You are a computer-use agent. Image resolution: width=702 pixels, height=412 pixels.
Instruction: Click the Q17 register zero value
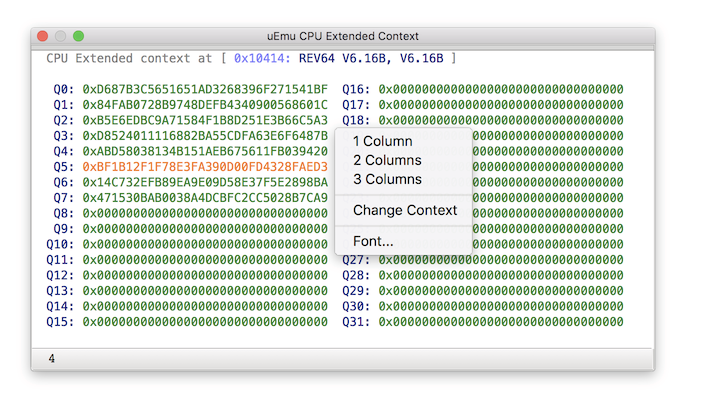(x=501, y=105)
